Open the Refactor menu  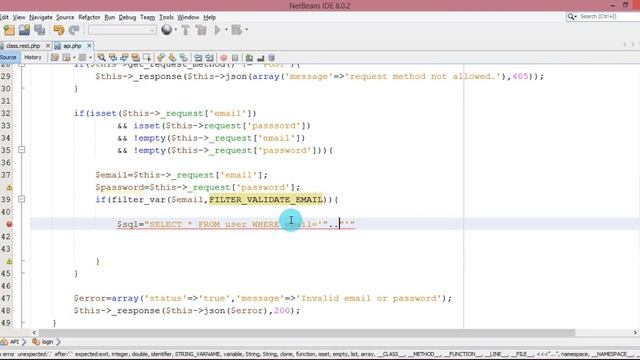[89, 17]
